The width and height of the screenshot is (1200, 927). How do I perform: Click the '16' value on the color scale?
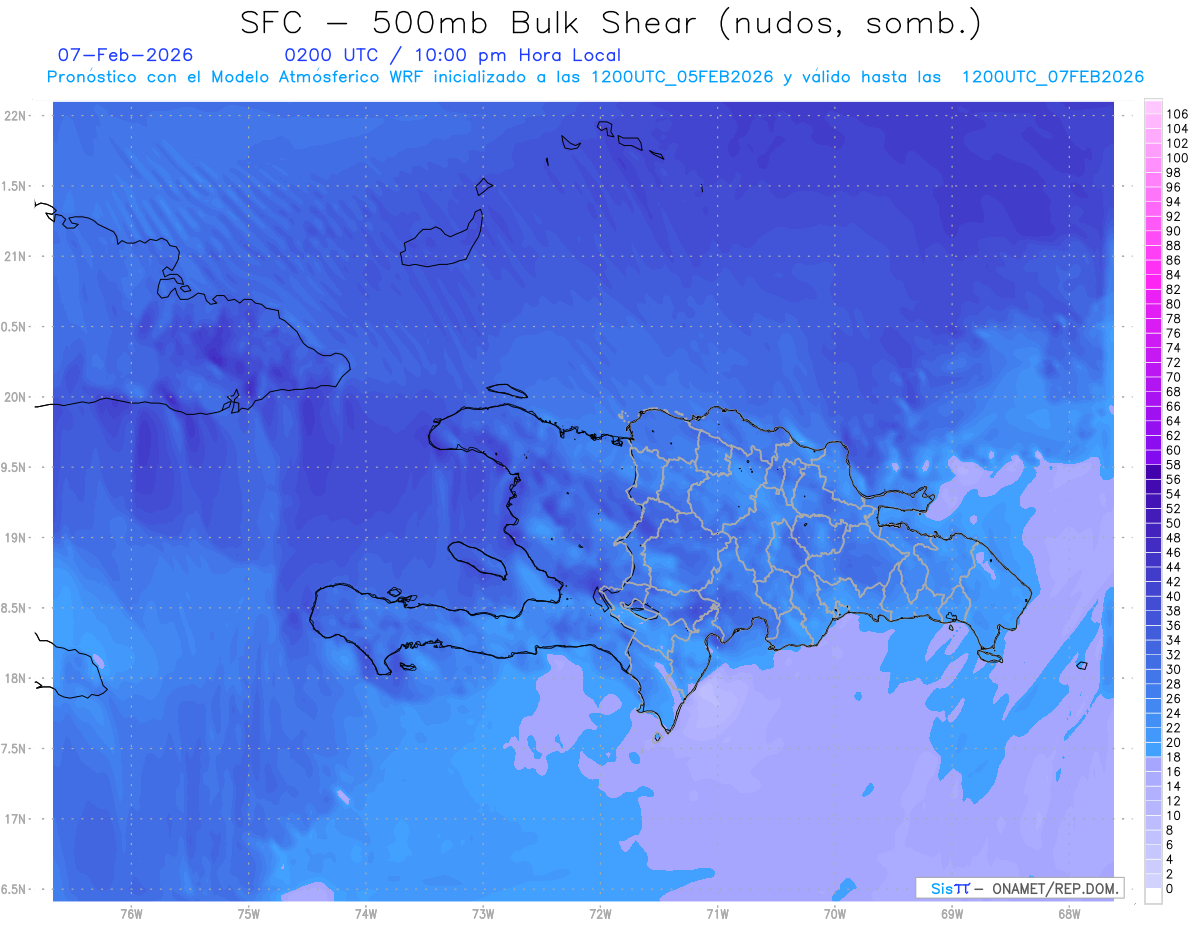coord(1173,772)
